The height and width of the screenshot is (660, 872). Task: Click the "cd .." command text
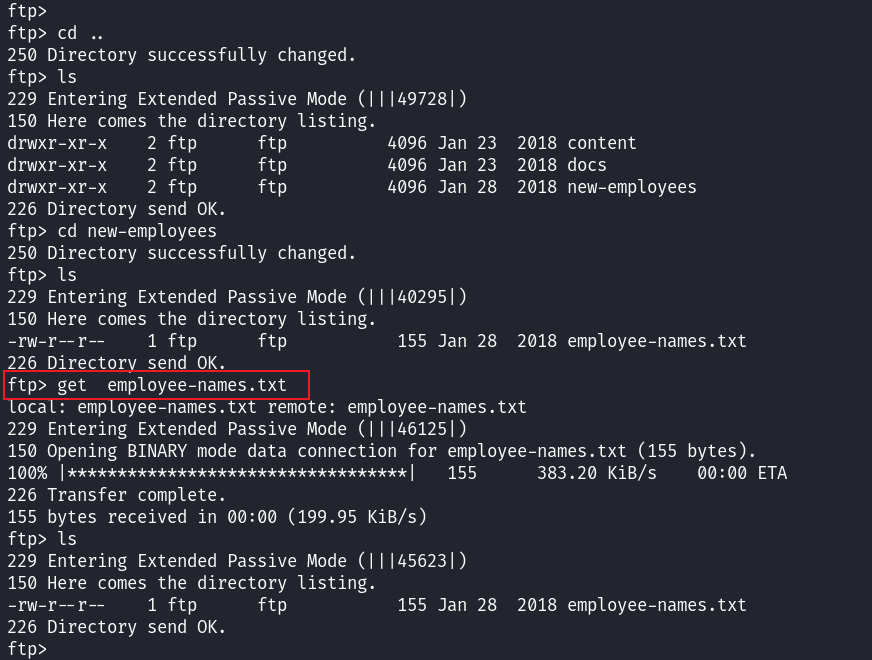pyautogui.click(x=81, y=33)
